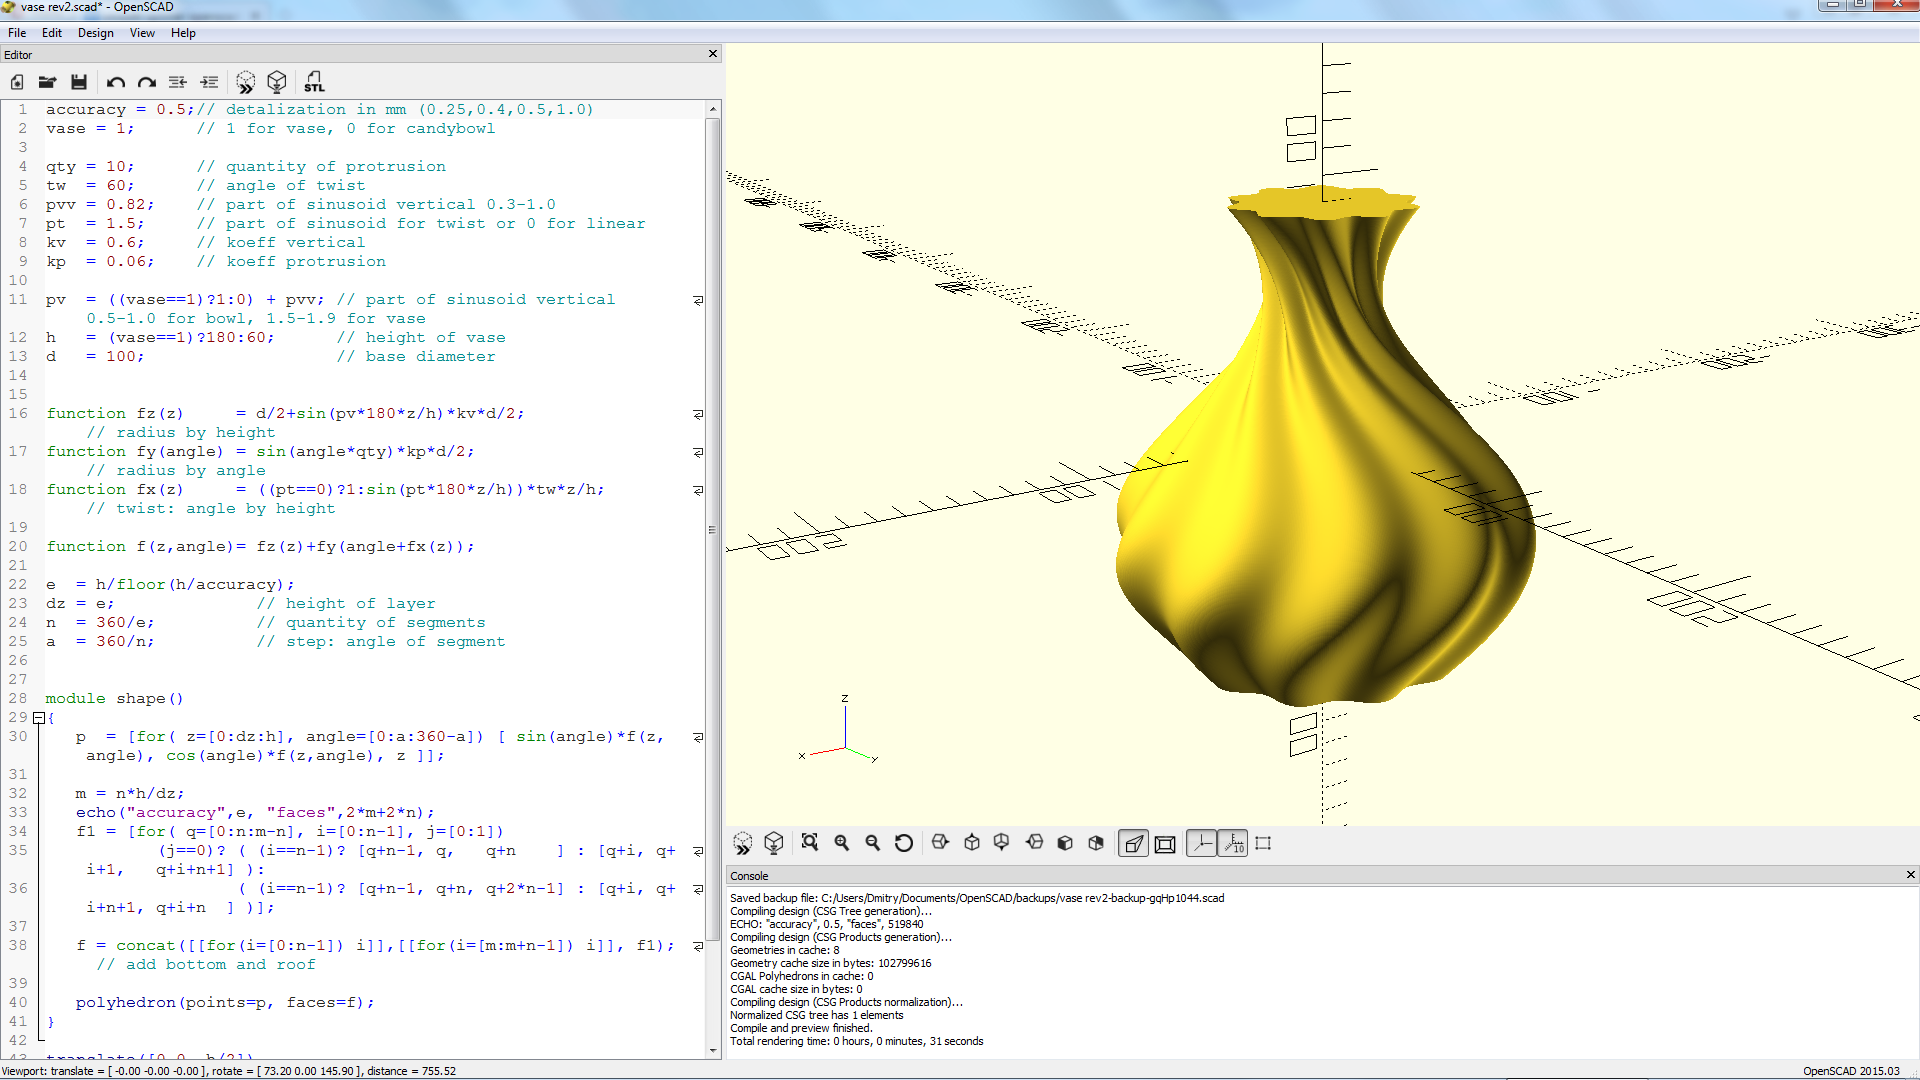Image resolution: width=1920 pixels, height=1080 pixels.
Task: Close the Editor panel
Action: click(713, 54)
